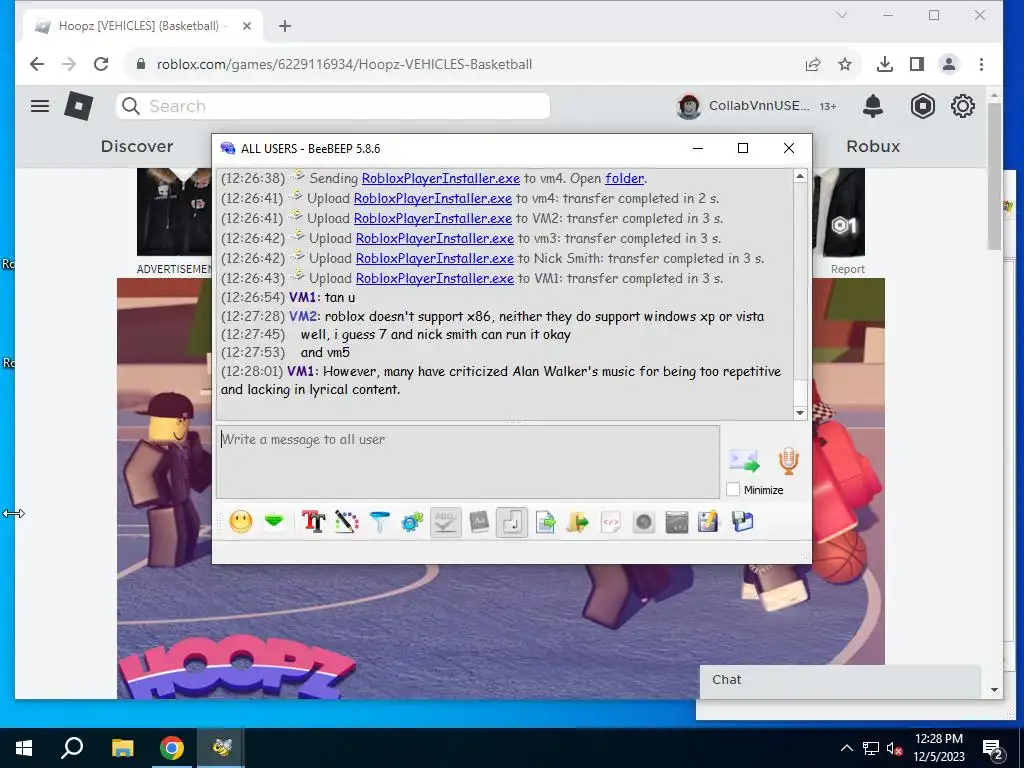Open the CollabVnnUSE profile avatar
This screenshot has width=1024, height=768.
tap(688, 106)
